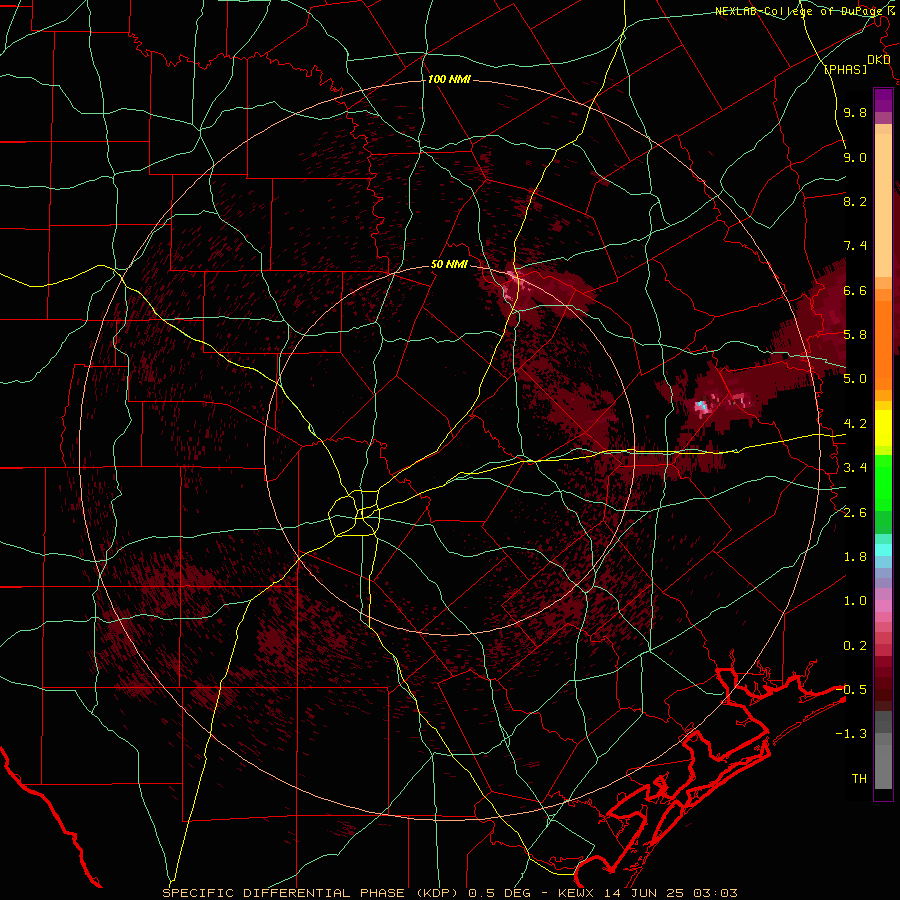Image resolution: width=900 pixels, height=900 pixels.
Task: Click the 5.8 scale value
Action: [x=855, y=335]
